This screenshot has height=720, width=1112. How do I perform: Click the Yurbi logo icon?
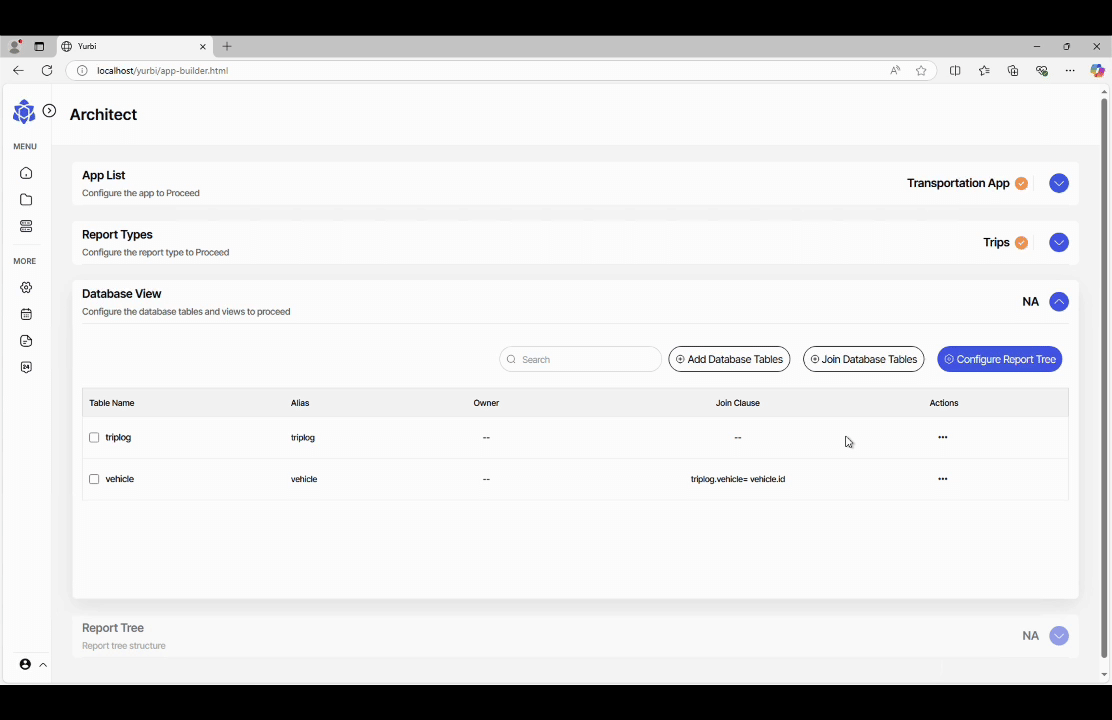click(x=23, y=112)
